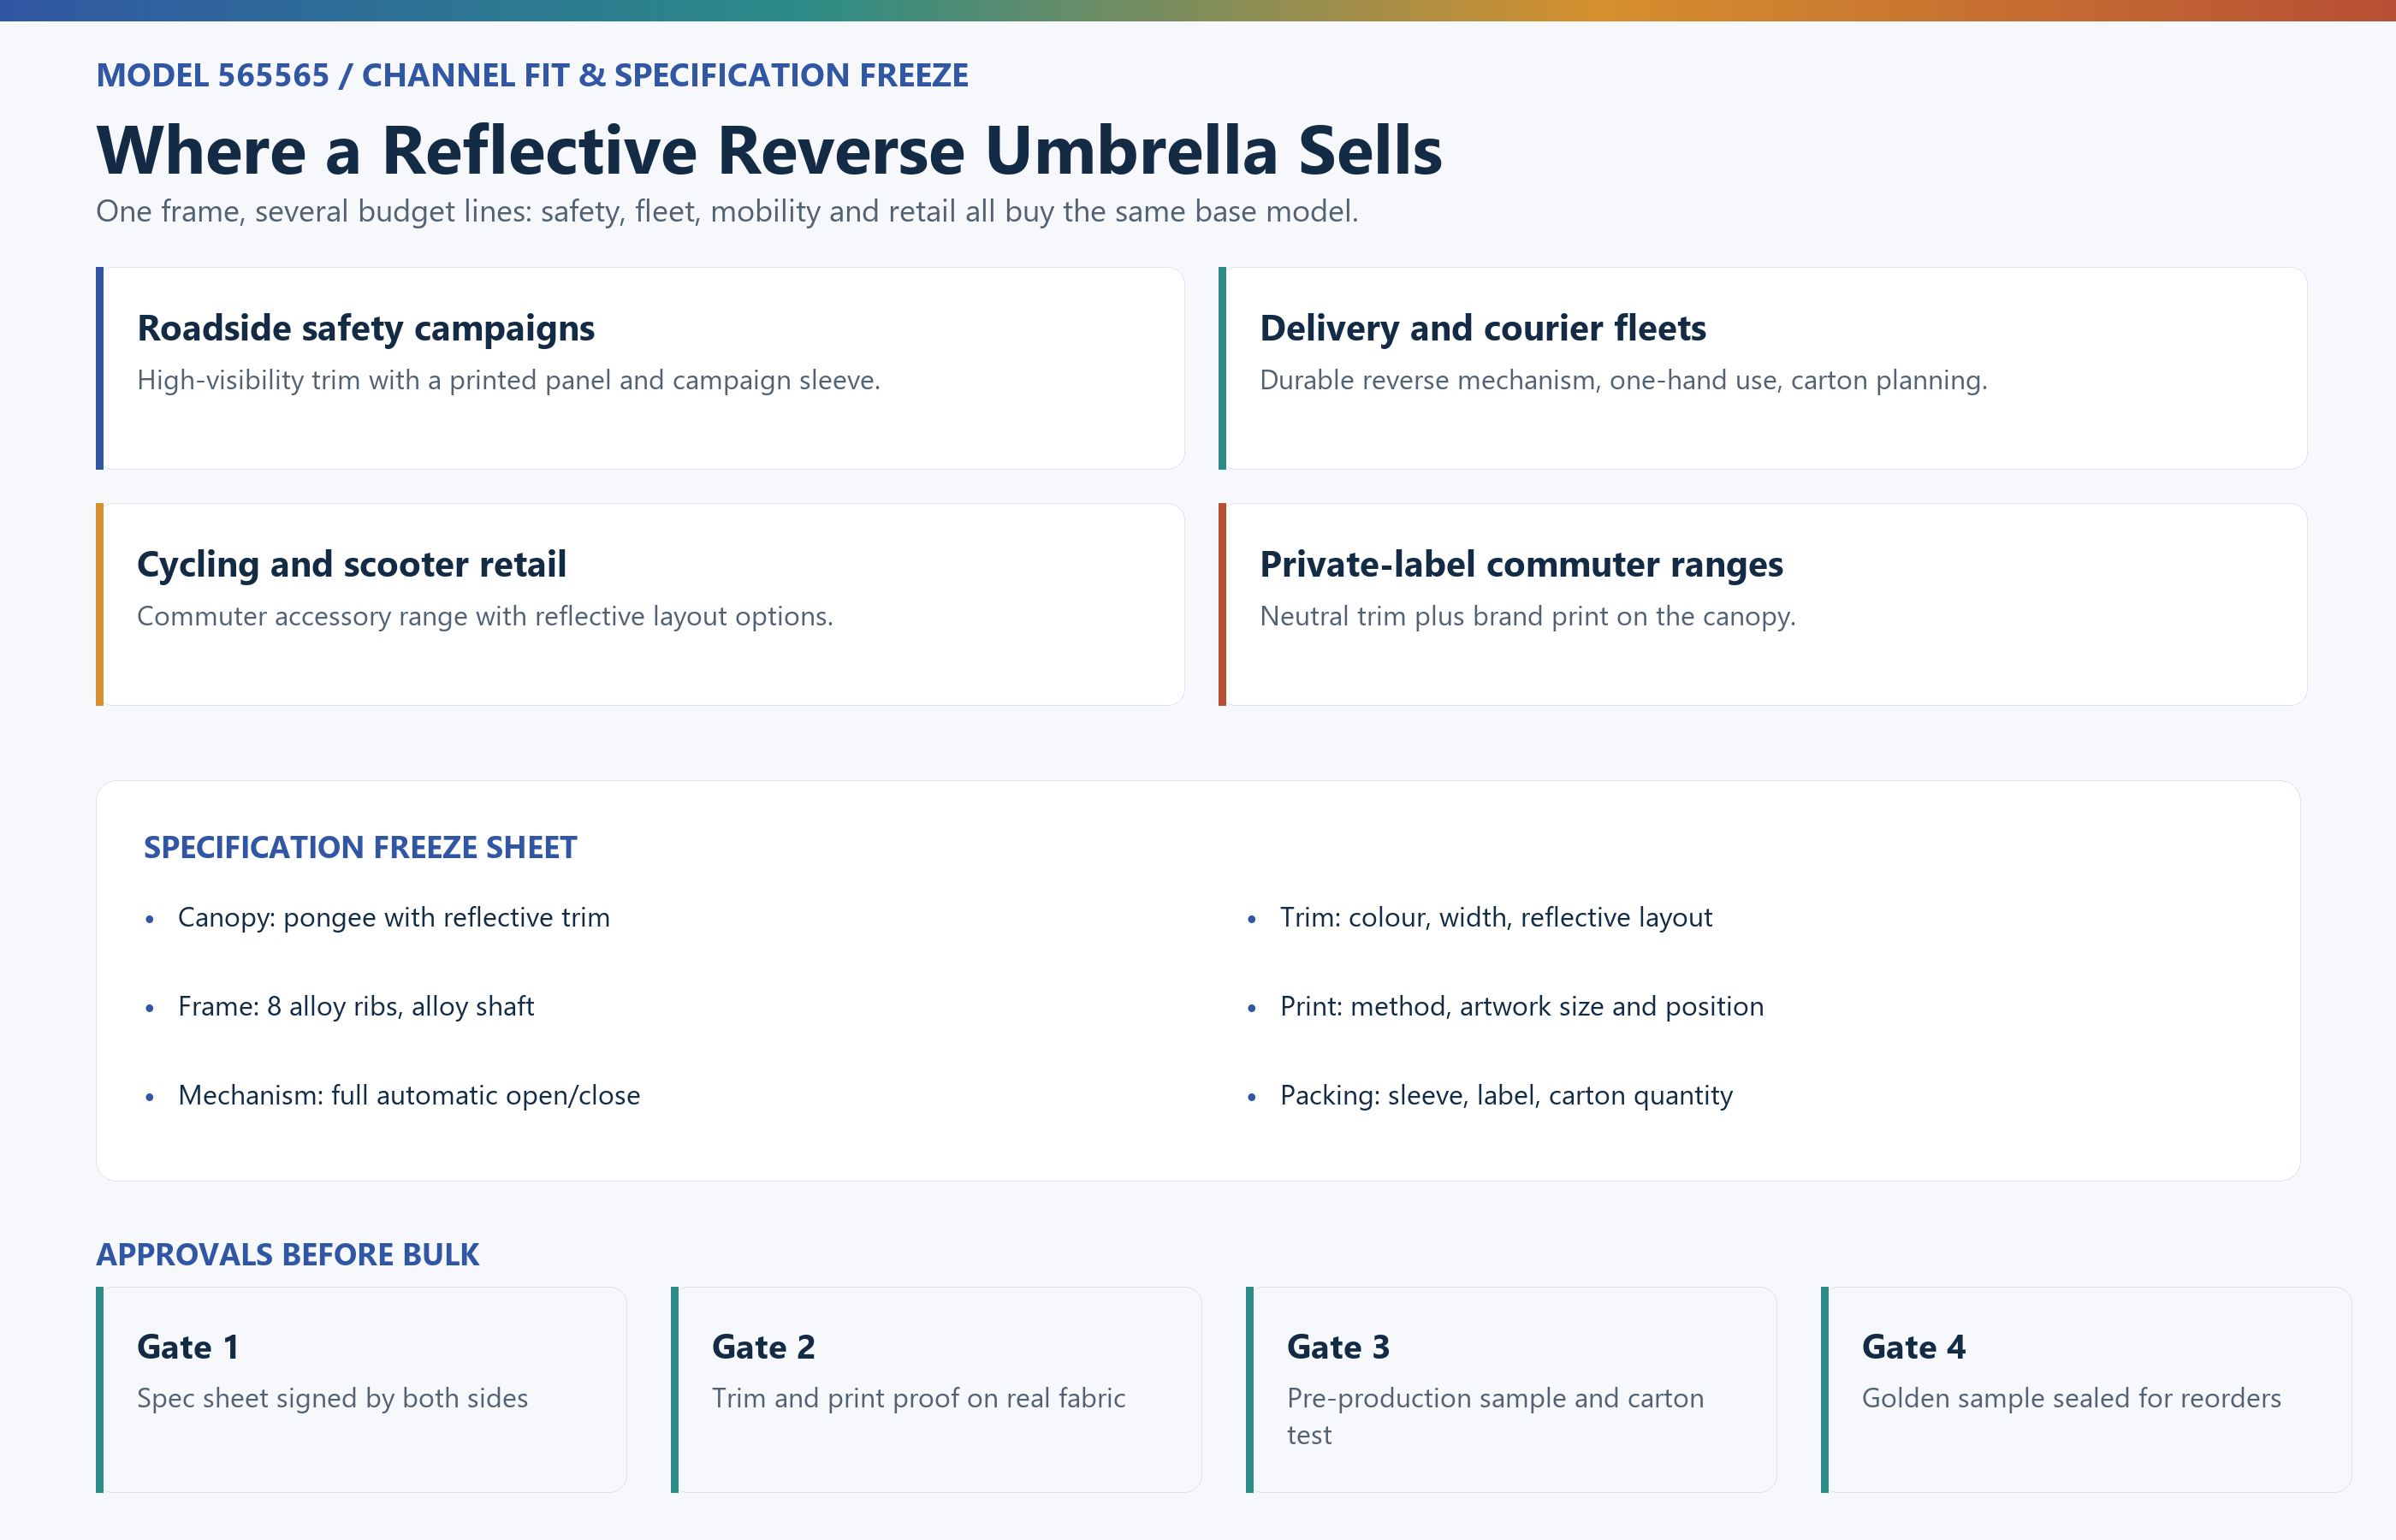
Task: Click 'Durable reverse mechanism, one-hand use' text
Action: [1624, 380]
